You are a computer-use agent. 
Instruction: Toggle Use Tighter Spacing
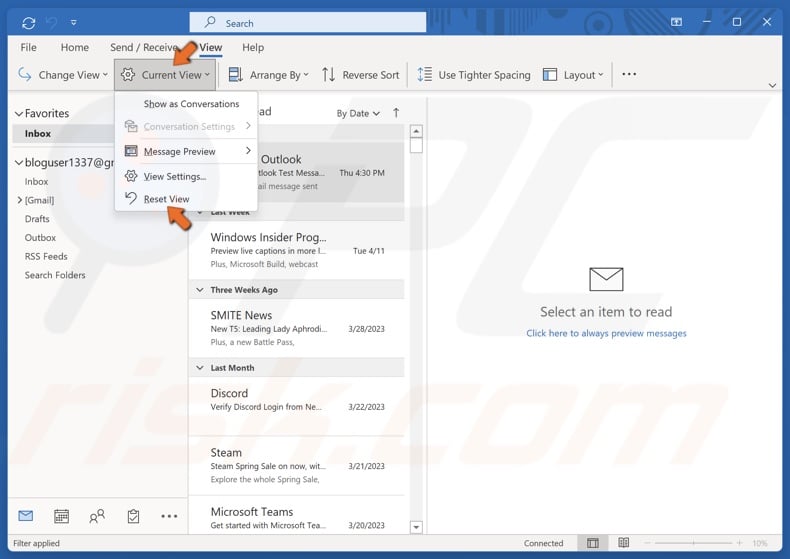[474, 75]
